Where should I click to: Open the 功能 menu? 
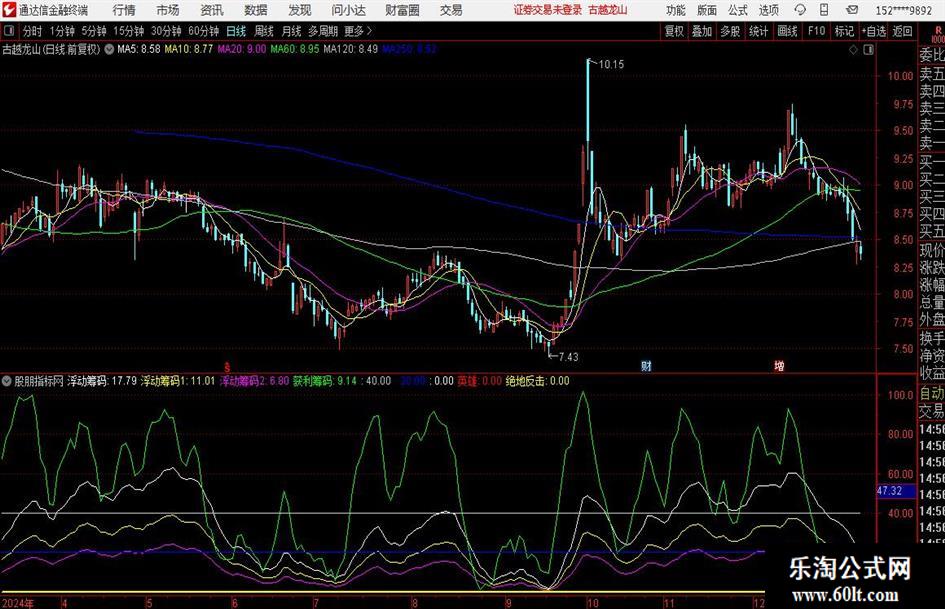pyautogui.click(x=676, y=10)
